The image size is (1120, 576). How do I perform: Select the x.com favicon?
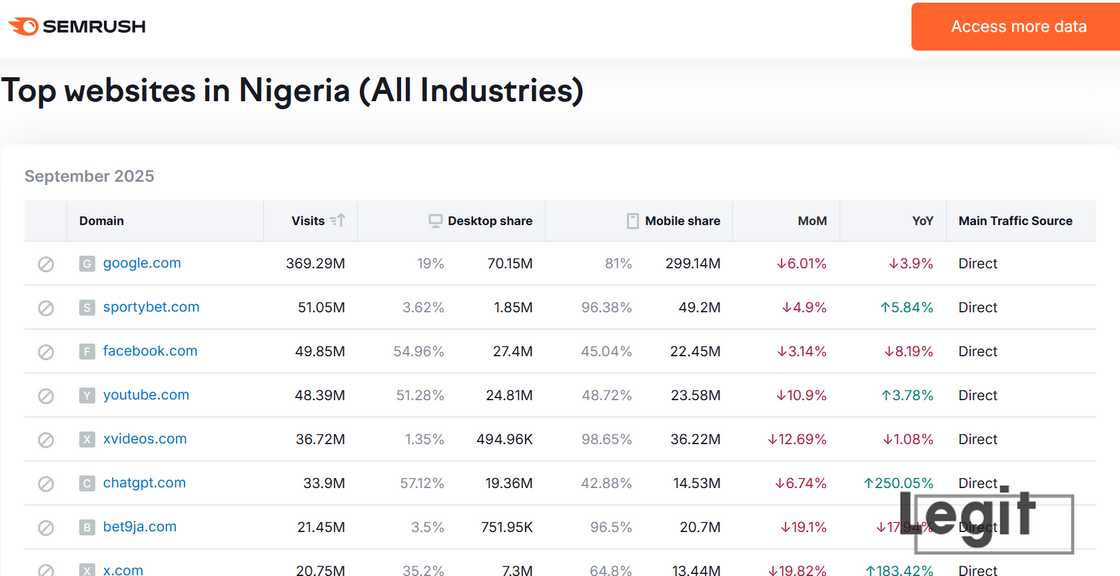click(86, 570)
